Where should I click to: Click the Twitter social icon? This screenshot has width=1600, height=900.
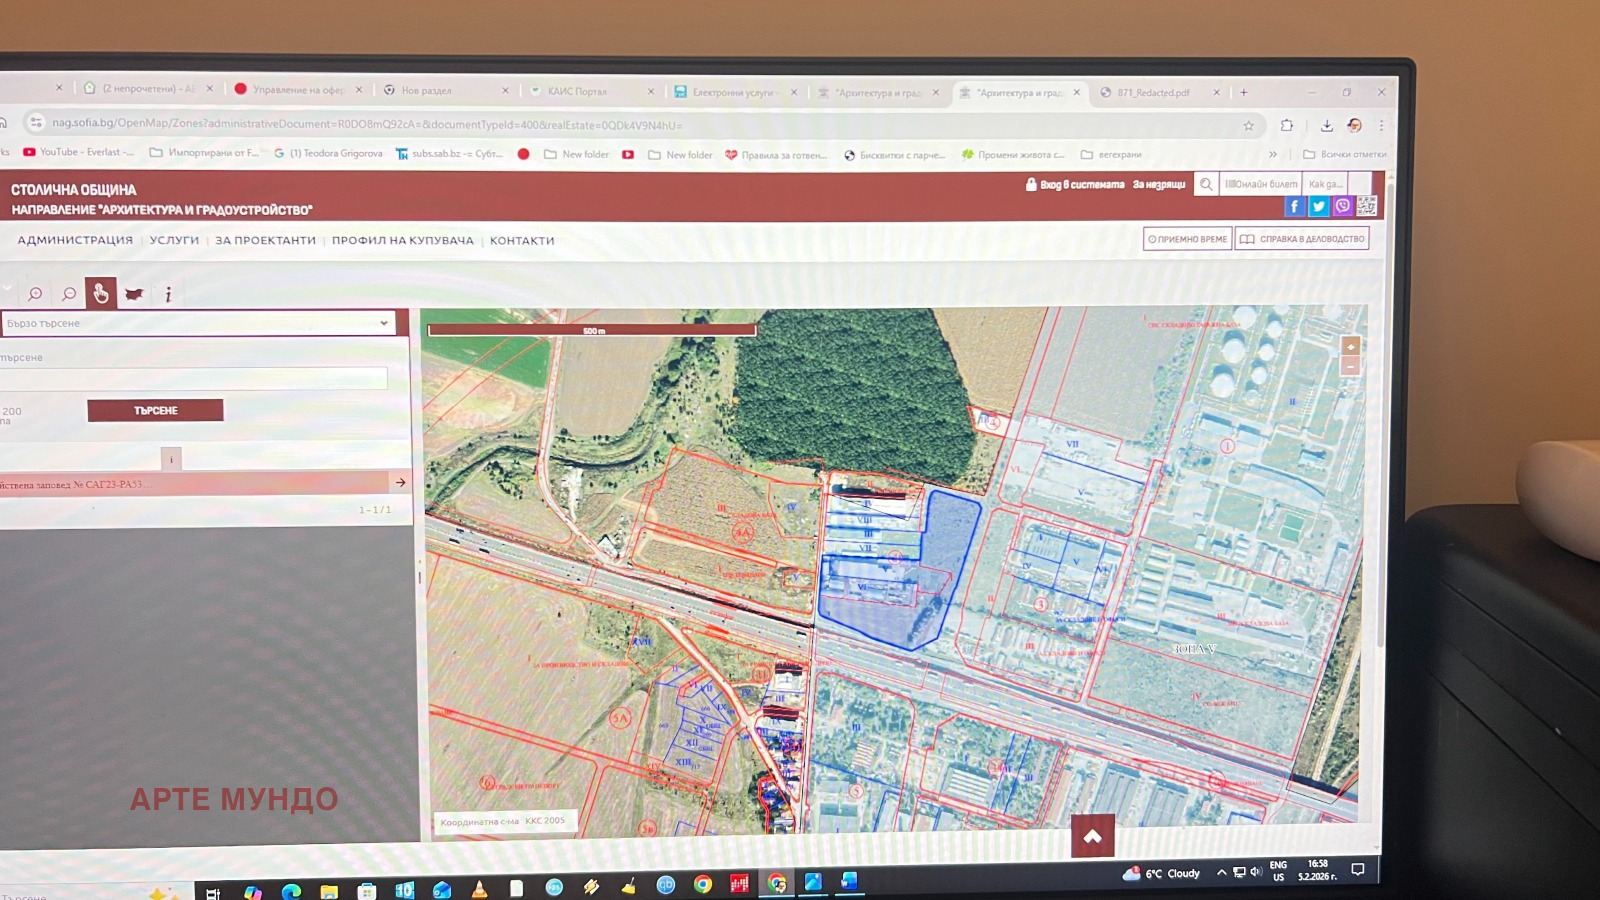(1318, 206)
